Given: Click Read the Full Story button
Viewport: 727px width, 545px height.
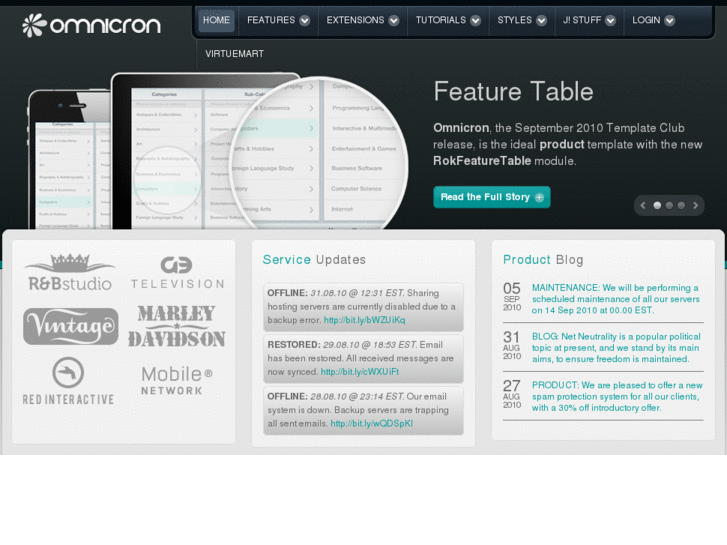Looking at the screenshot, I should 491,197.
